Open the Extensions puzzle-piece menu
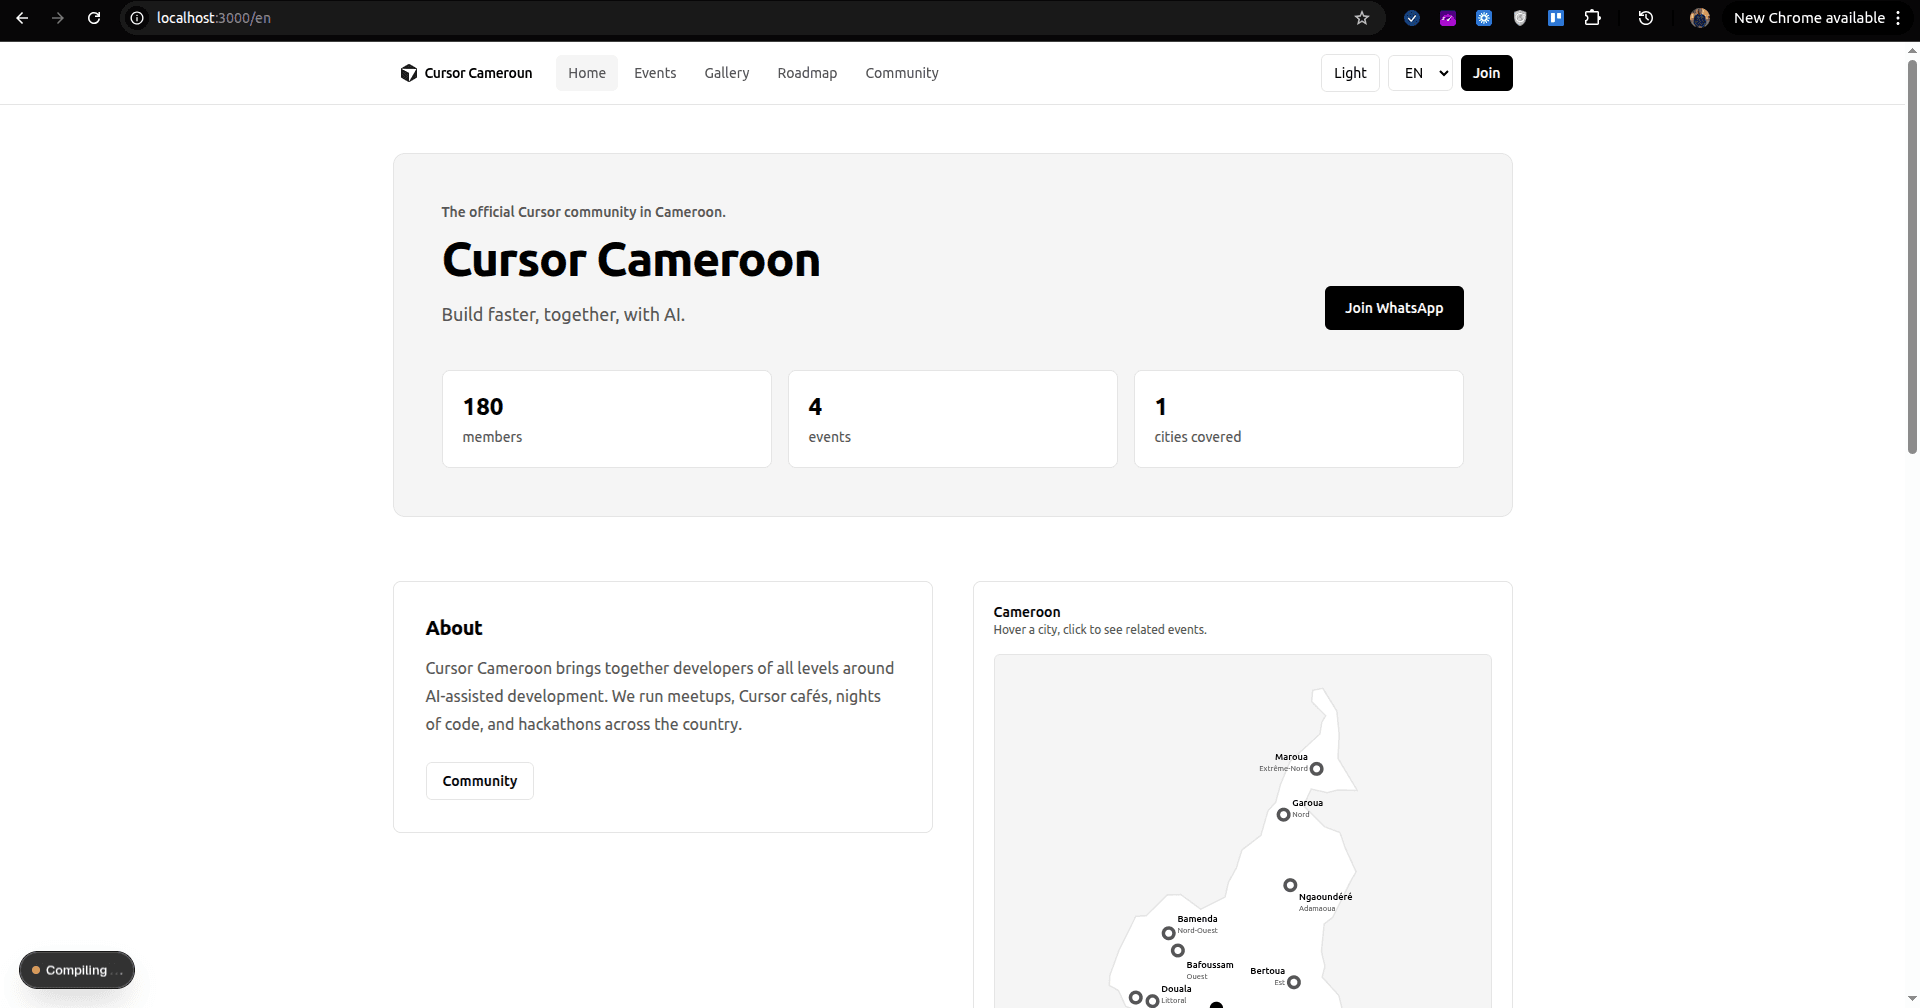Screen dimensions: 1920x1008 (1593, 18)
